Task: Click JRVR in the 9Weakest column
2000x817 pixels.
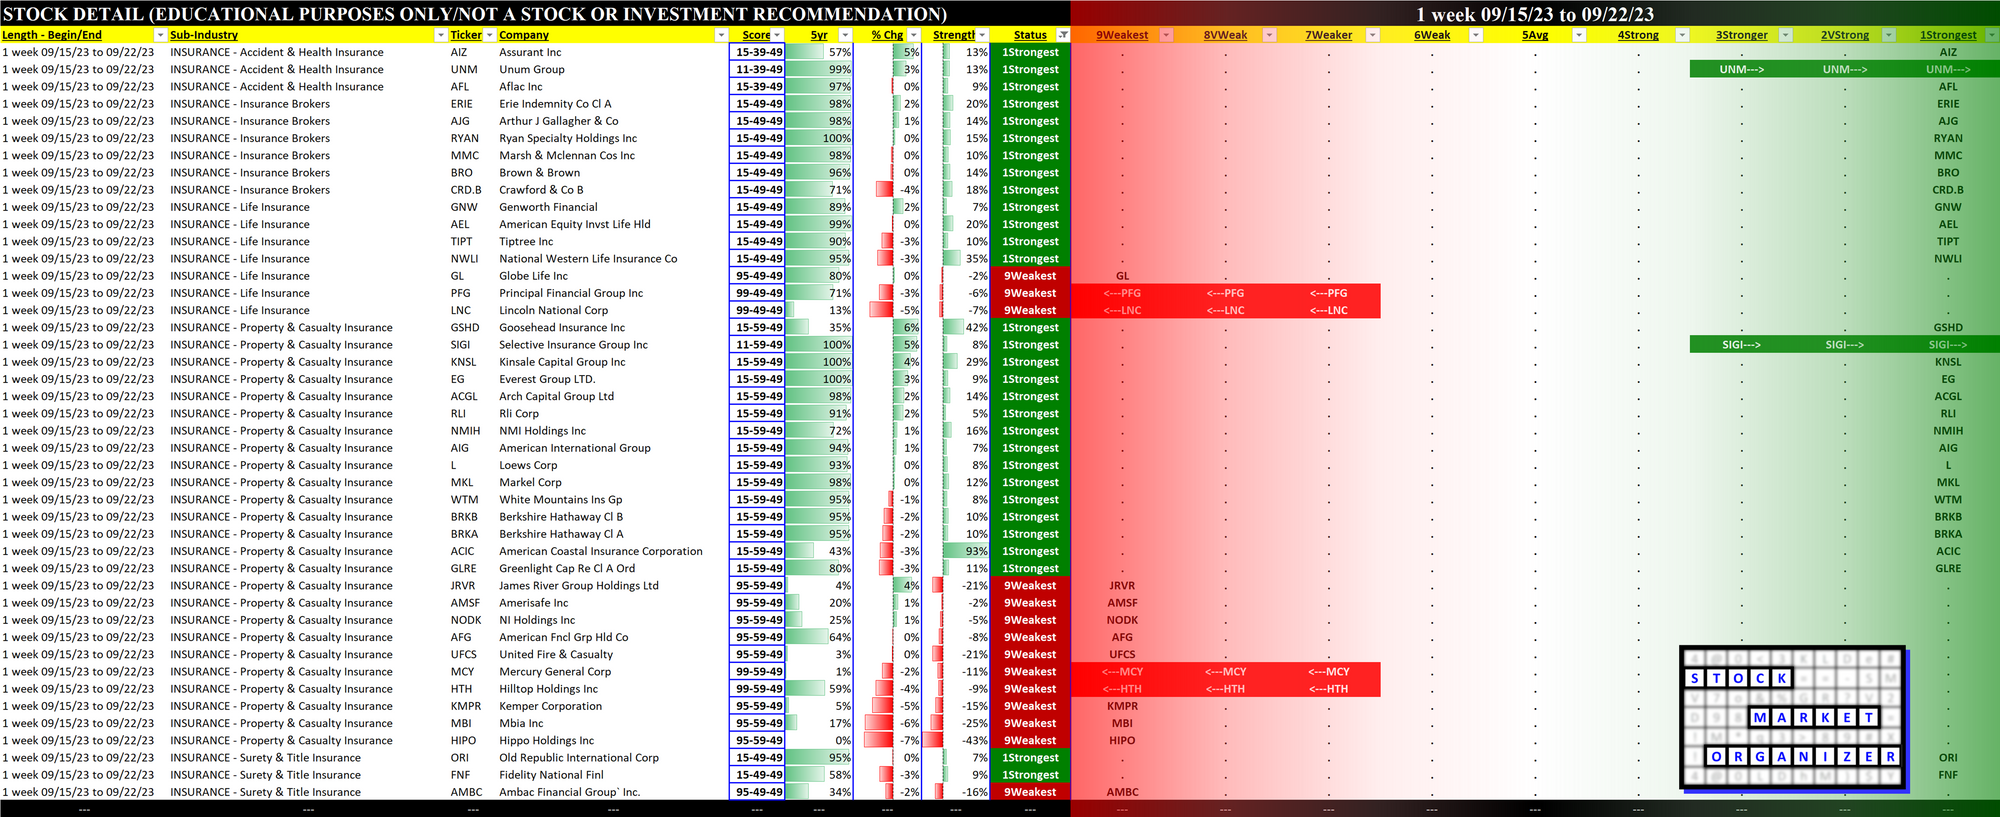Action: pyautogui.click(x=1122, y=586)
